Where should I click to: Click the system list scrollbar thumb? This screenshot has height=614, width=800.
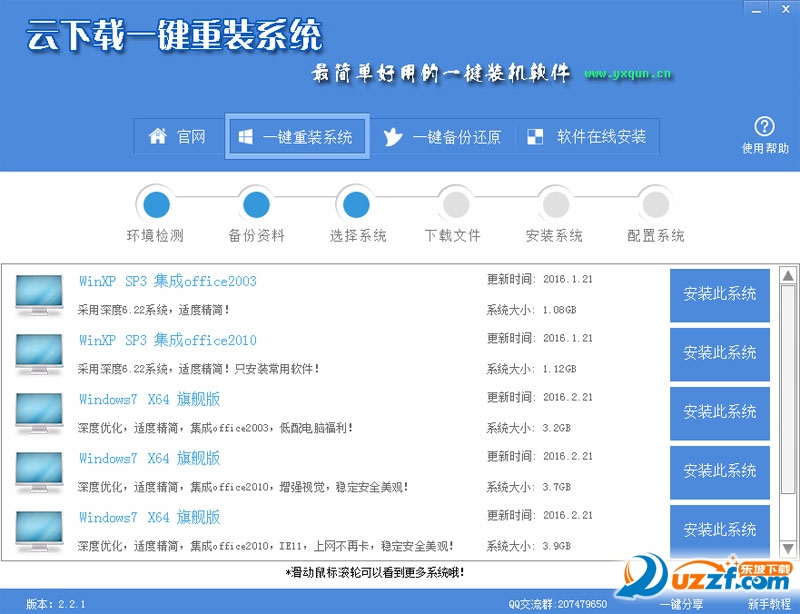click(788, 389)
